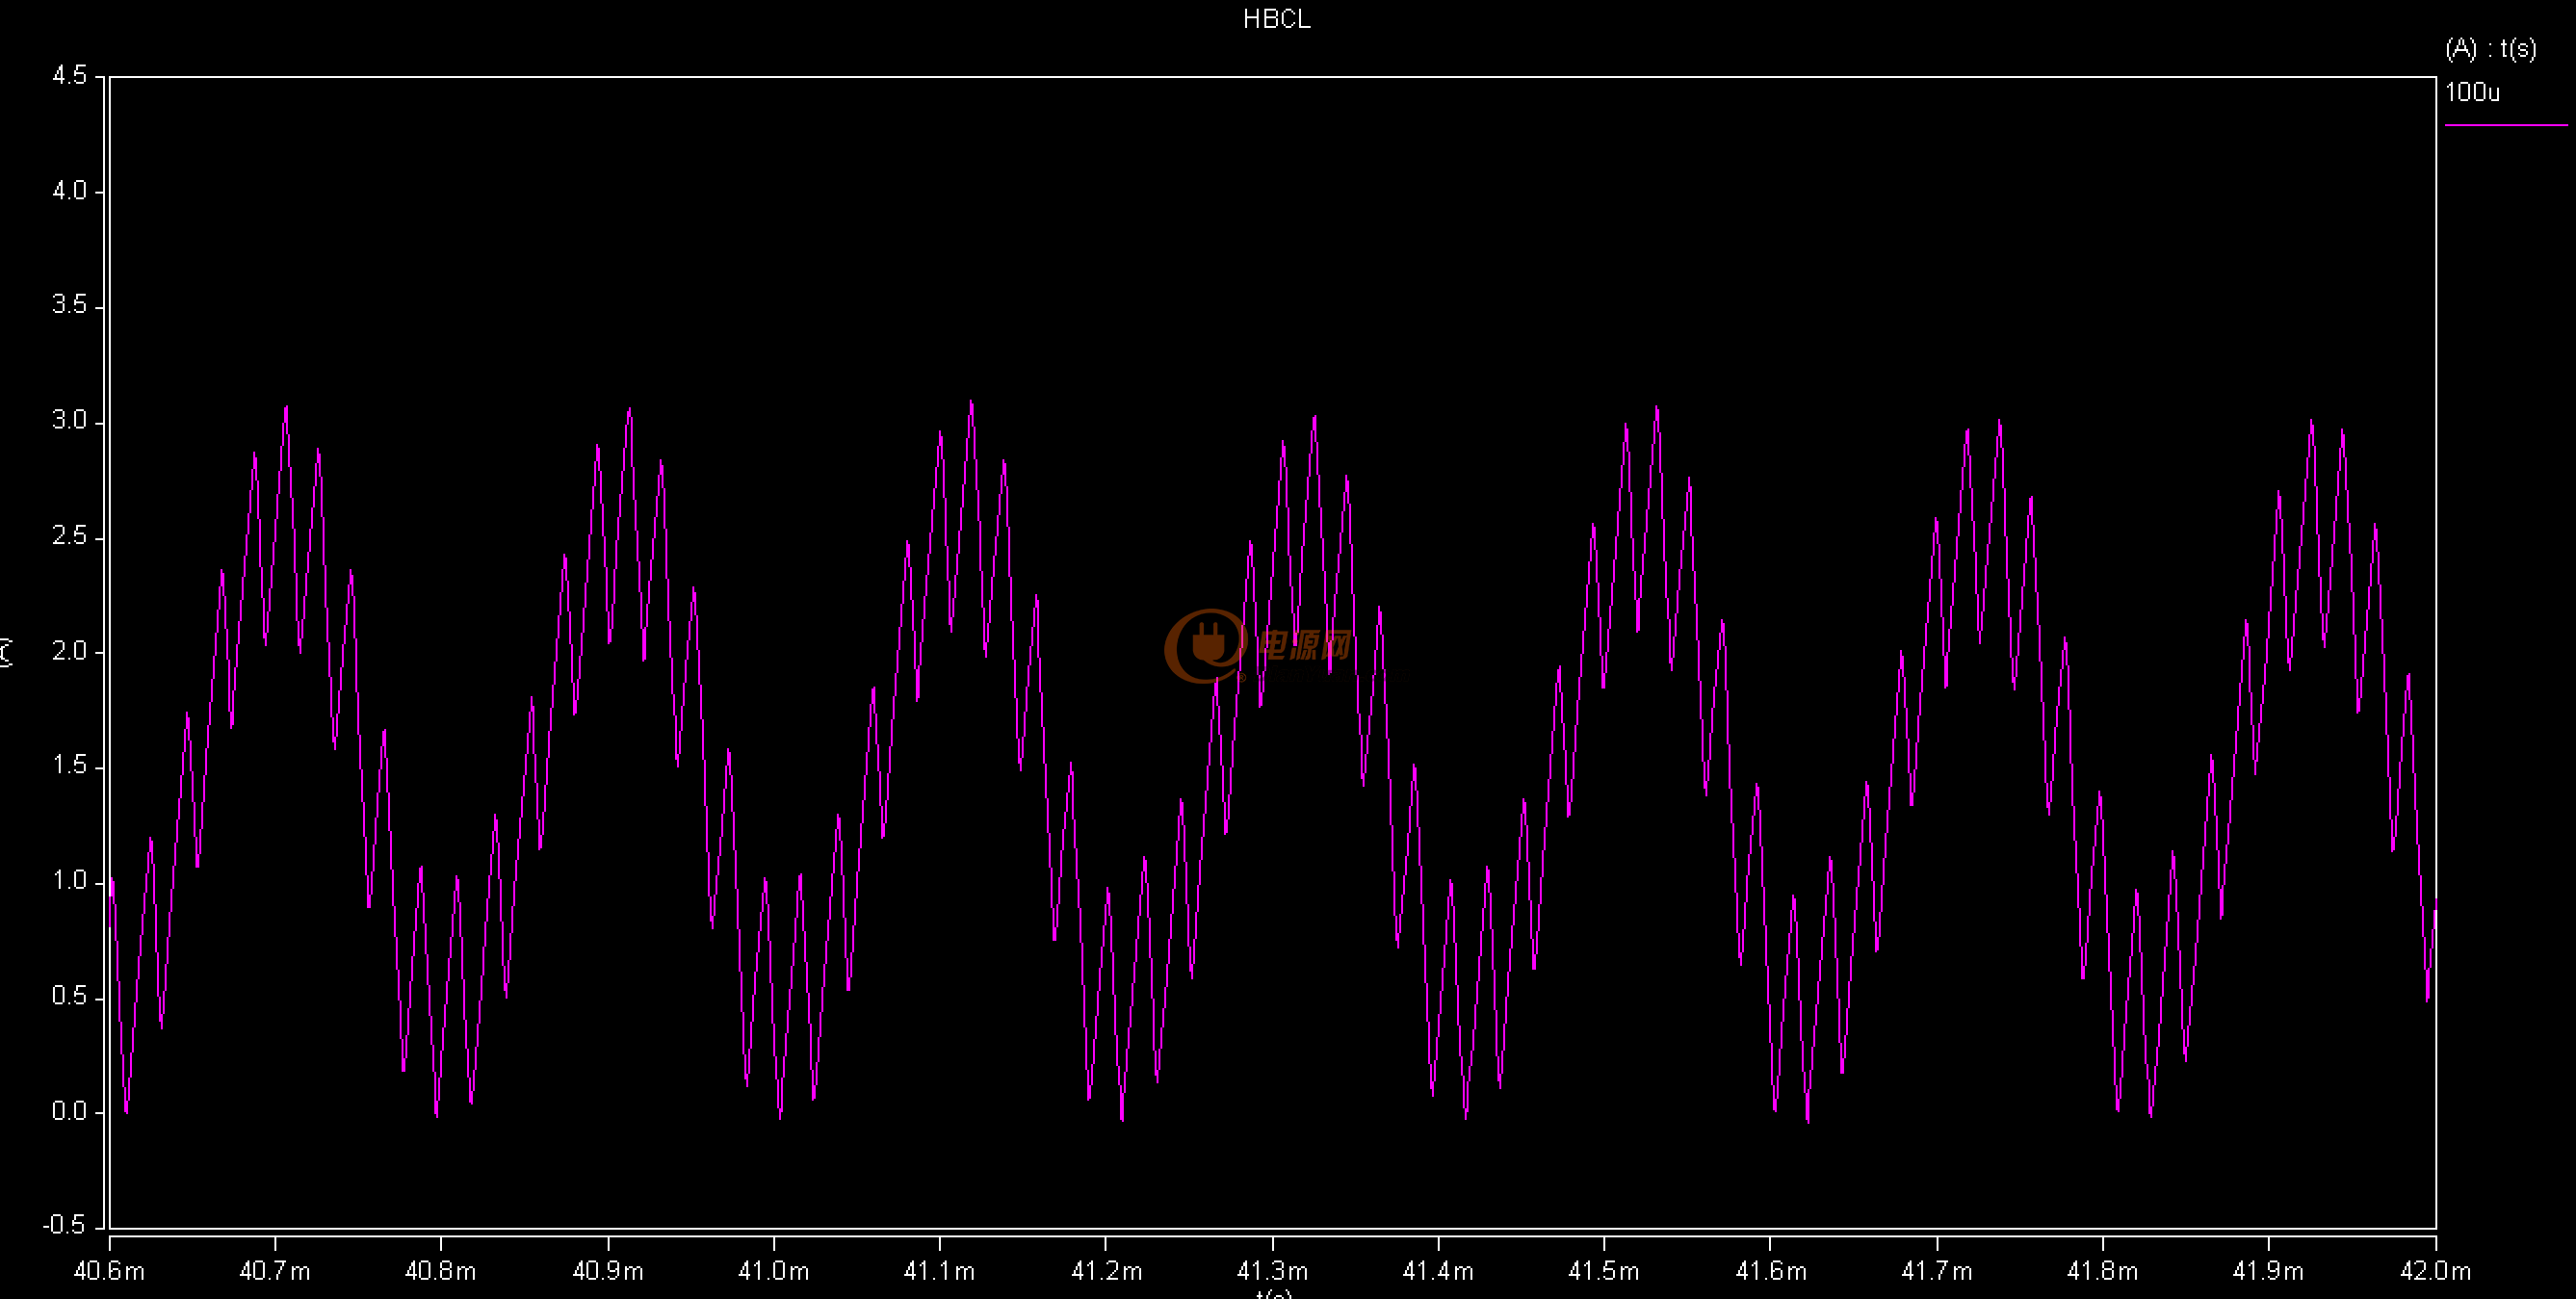Click the HBCL plot title
2576x1299 pixels.
[x=1276, y=19]
